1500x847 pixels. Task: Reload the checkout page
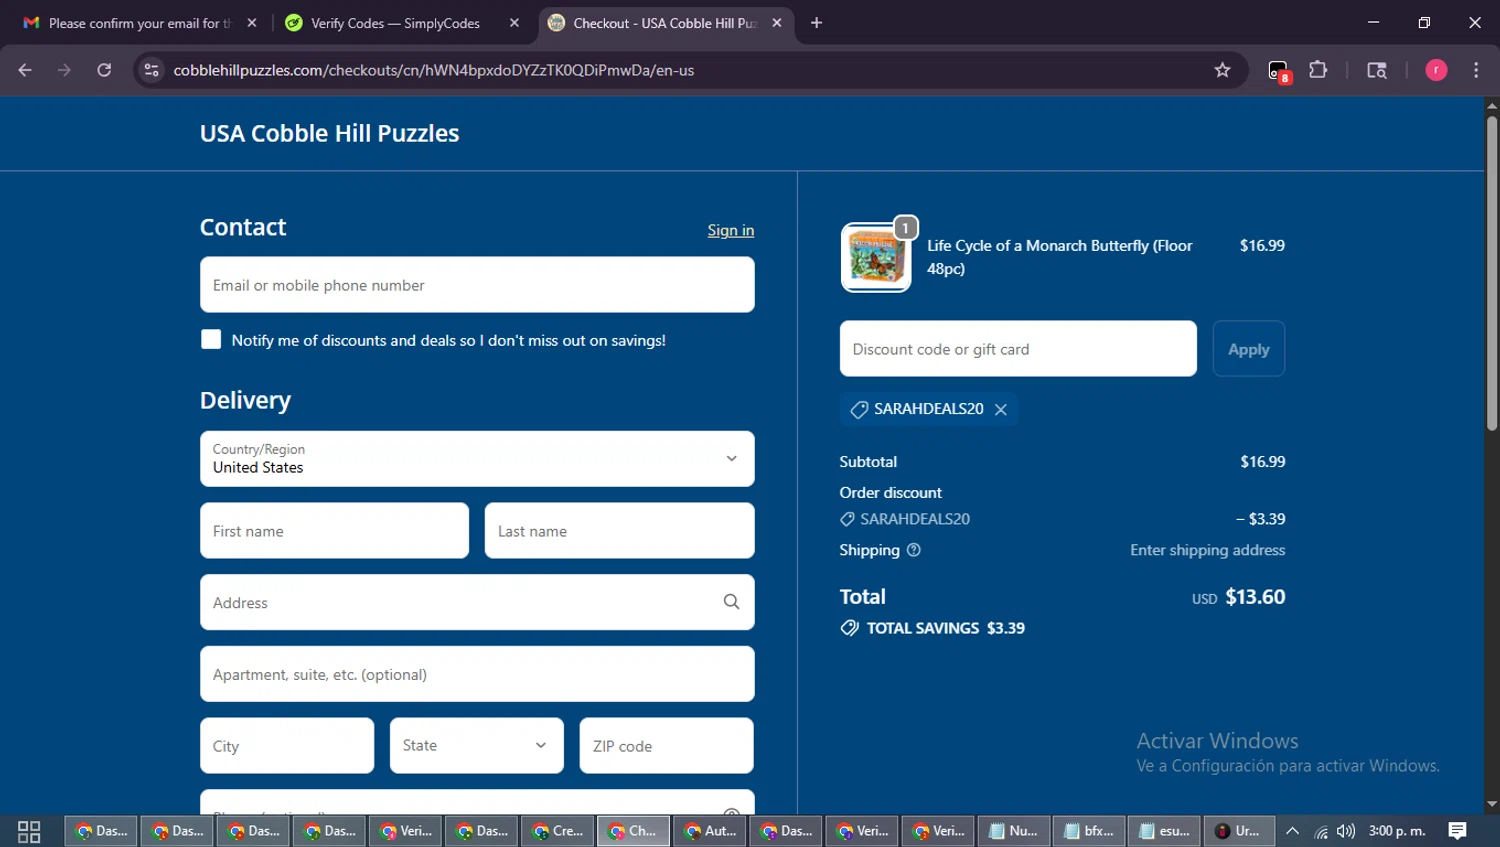pyautogui.click(x=104, y=70)
